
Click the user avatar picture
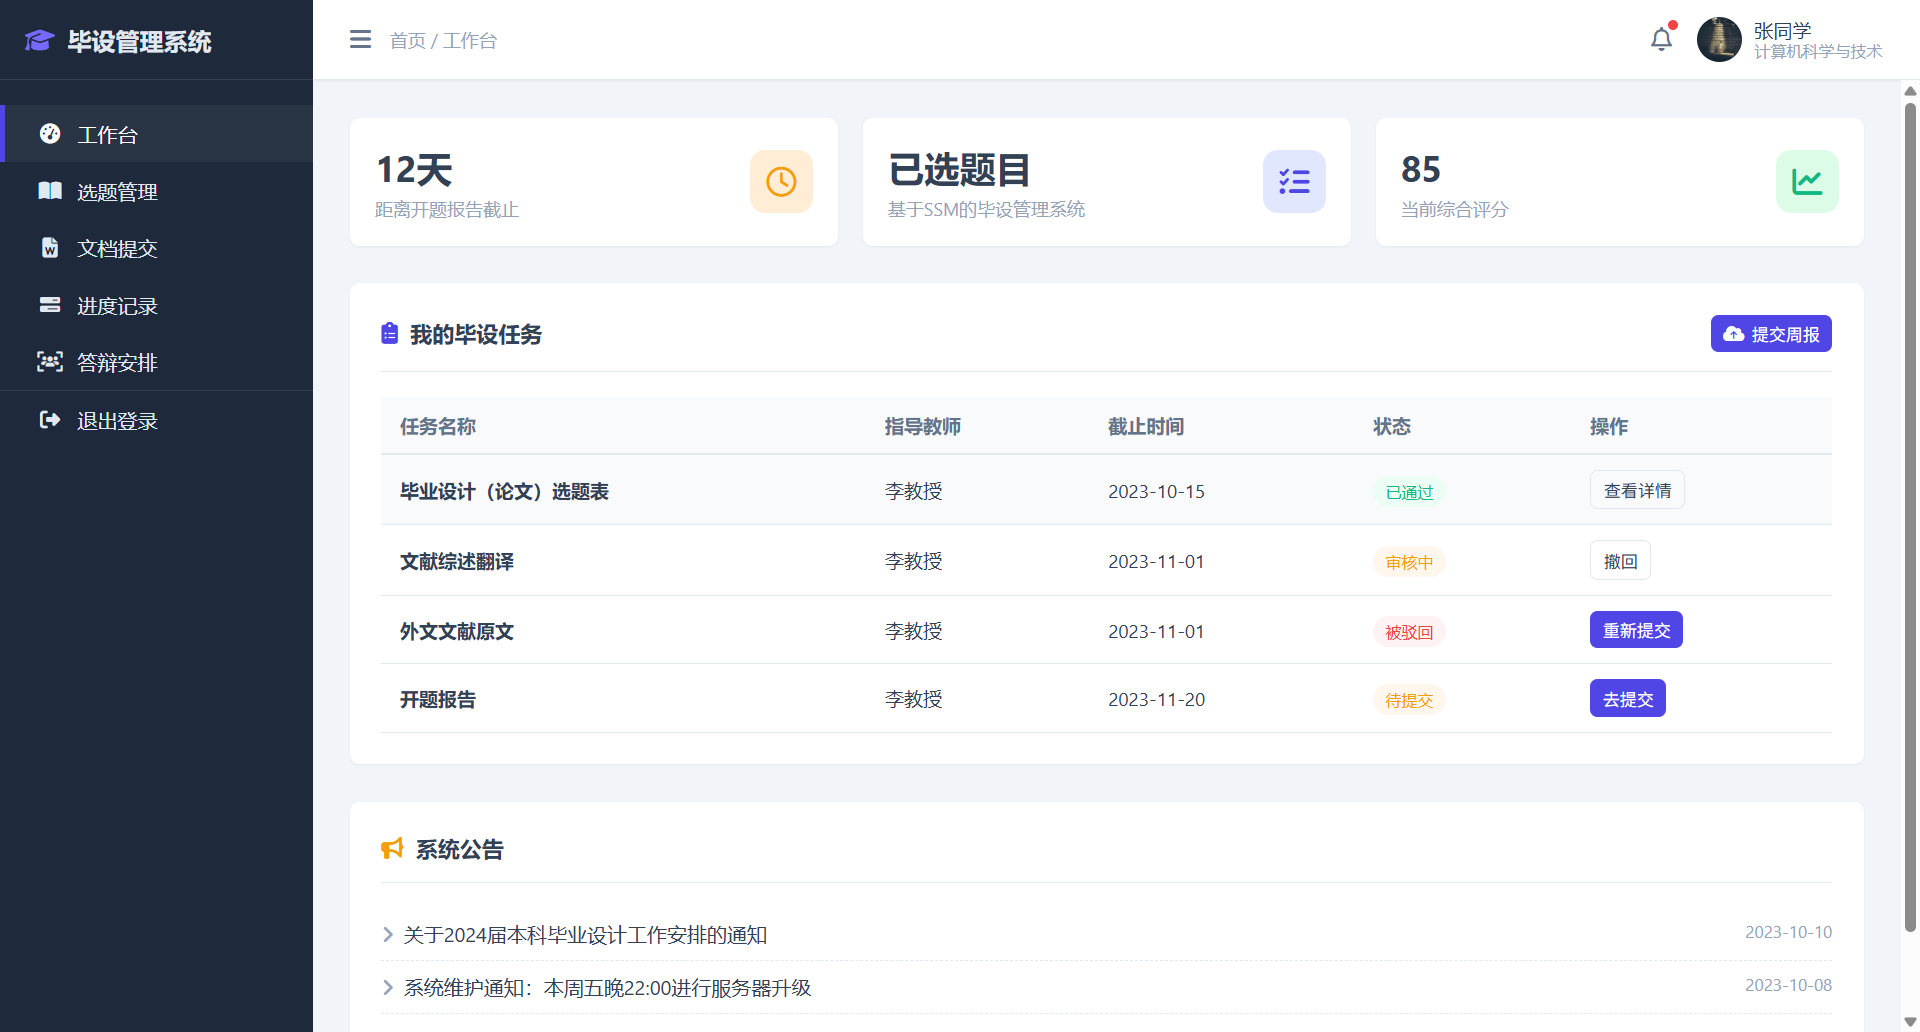pyautogui.click(x=1719, y=40)
